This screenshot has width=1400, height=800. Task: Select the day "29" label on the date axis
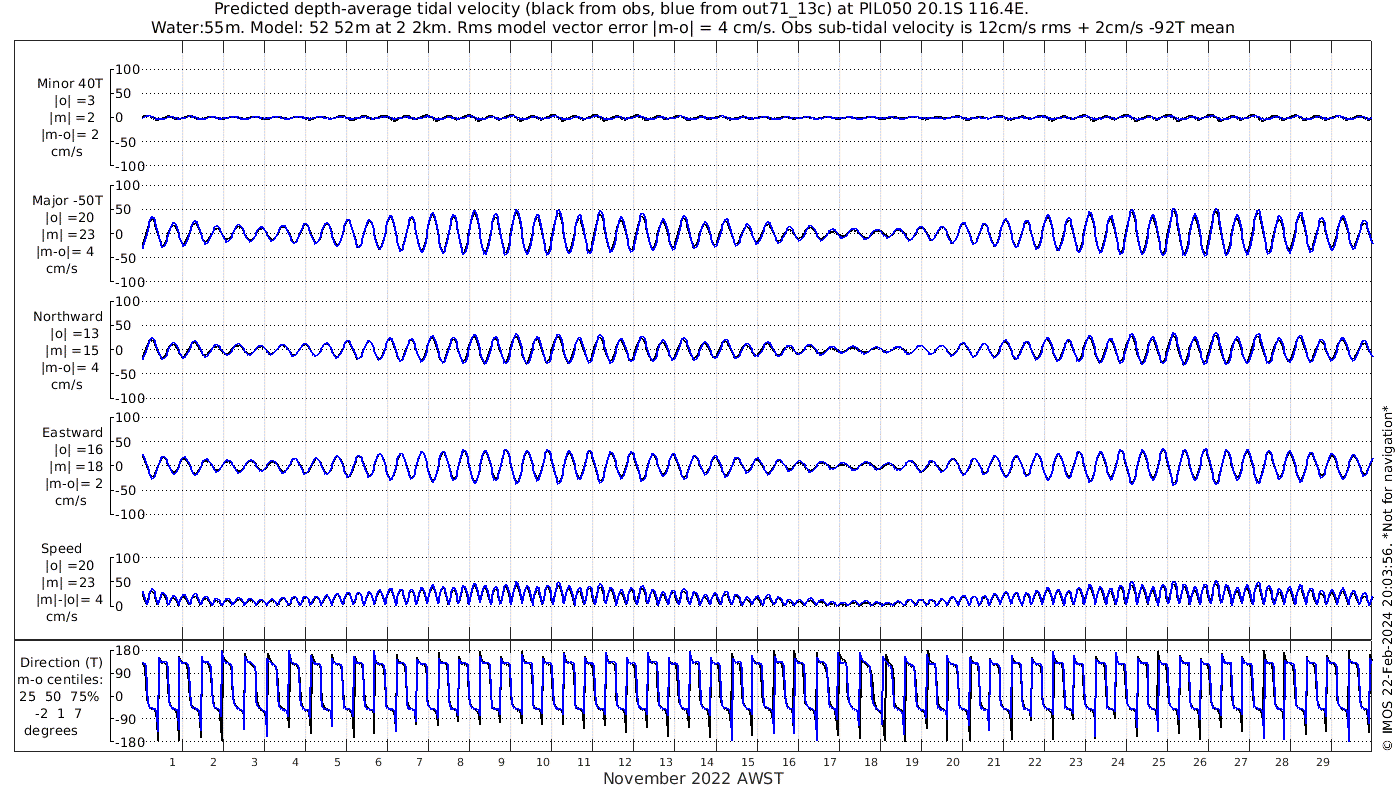[1323, 762]
